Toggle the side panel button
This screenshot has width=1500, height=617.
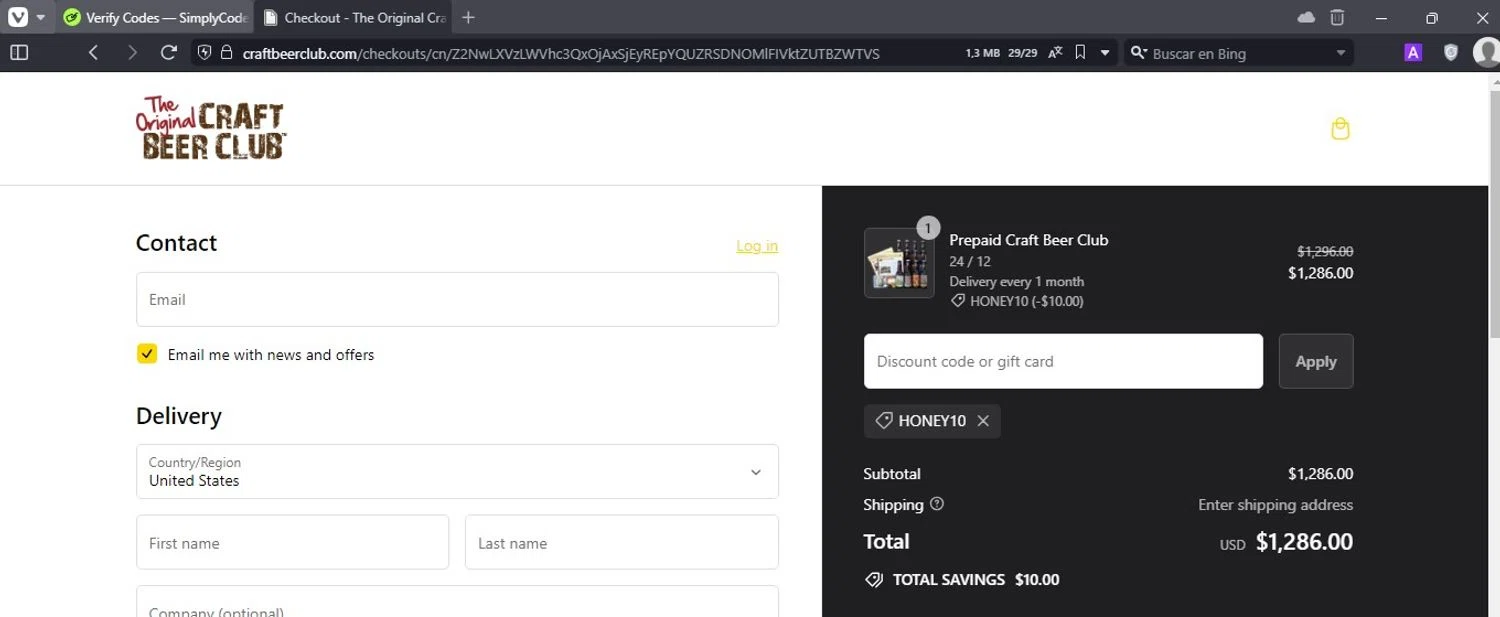coord(19,52)
